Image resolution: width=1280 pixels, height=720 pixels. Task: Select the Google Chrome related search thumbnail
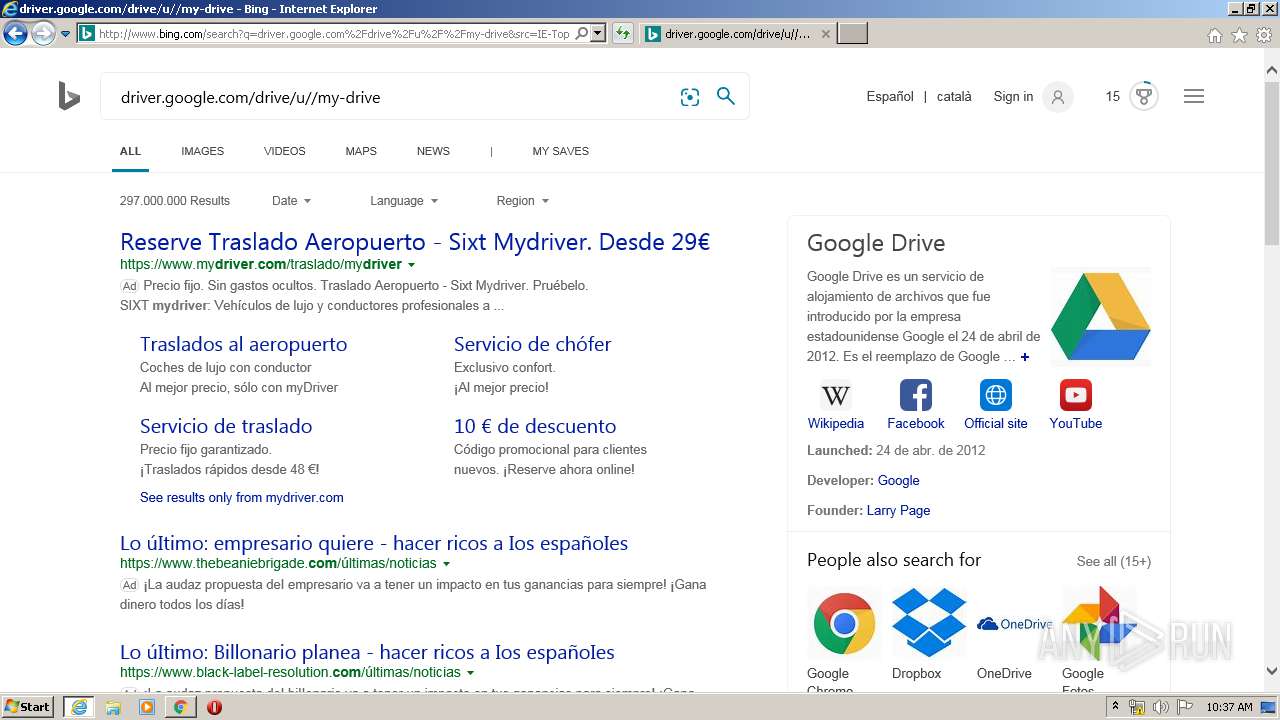tap(844, 623)
